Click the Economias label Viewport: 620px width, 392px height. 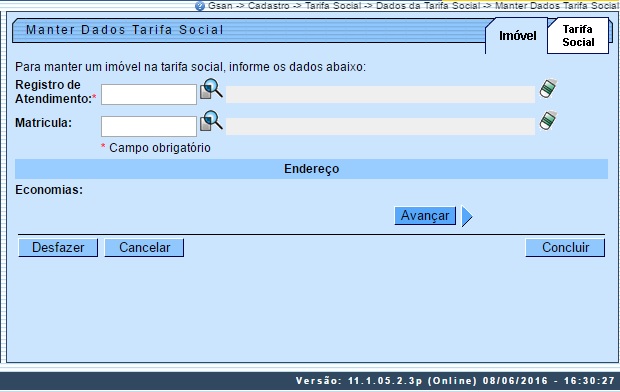coord(49,190)
